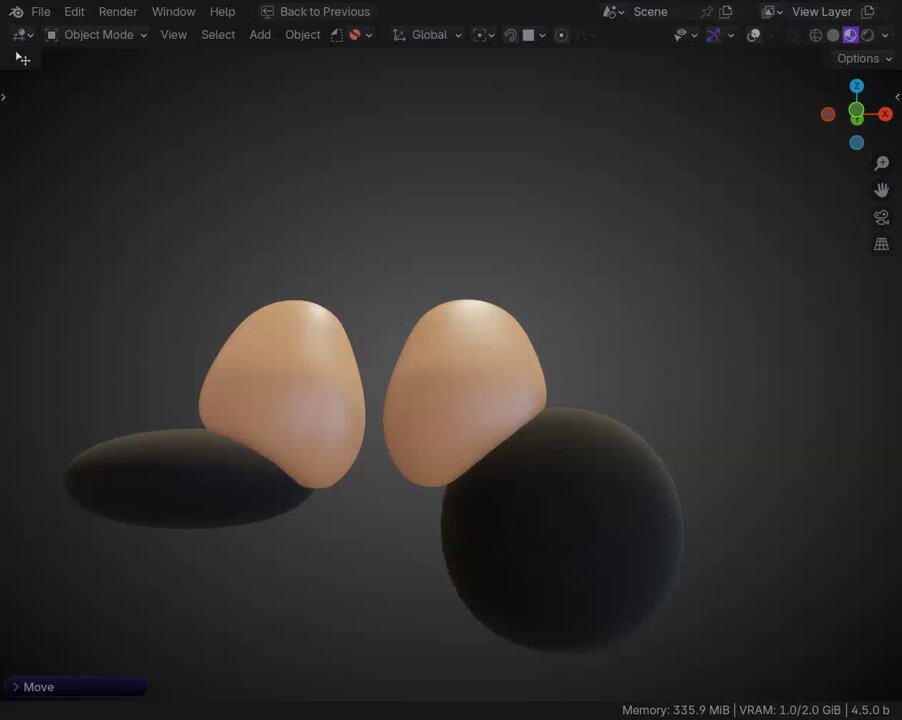Screen dimensions: 902x720
Task: Click the Memory usage text in status bar
Action: (x=675, y=710)
